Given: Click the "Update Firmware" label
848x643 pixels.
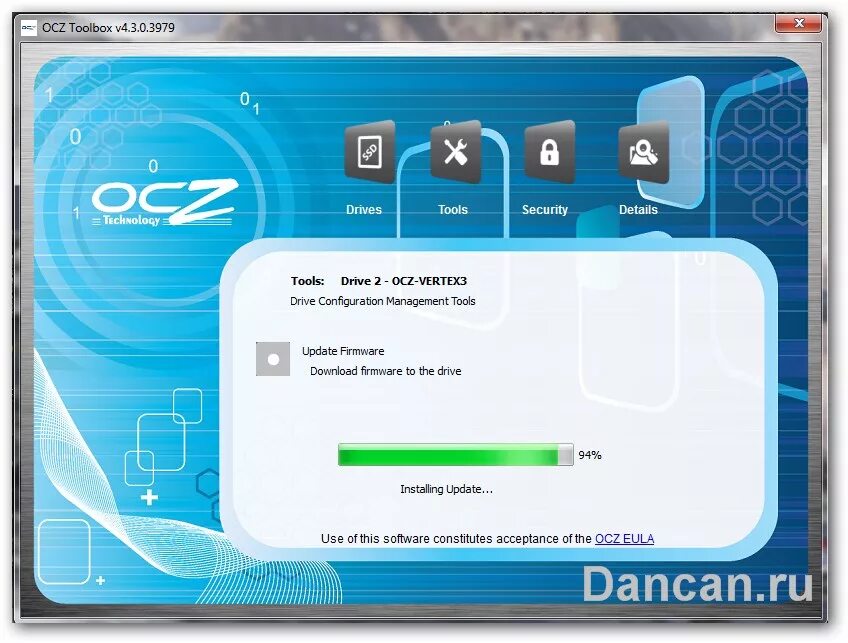Looking at the screenshot, I should [x=343, y=351].
